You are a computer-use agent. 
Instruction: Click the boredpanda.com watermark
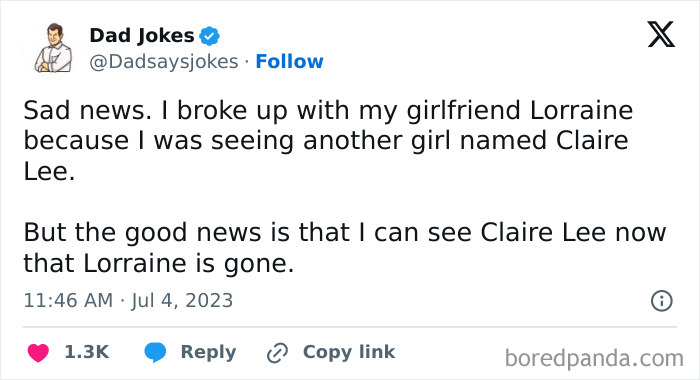click(x=594, y=359)
